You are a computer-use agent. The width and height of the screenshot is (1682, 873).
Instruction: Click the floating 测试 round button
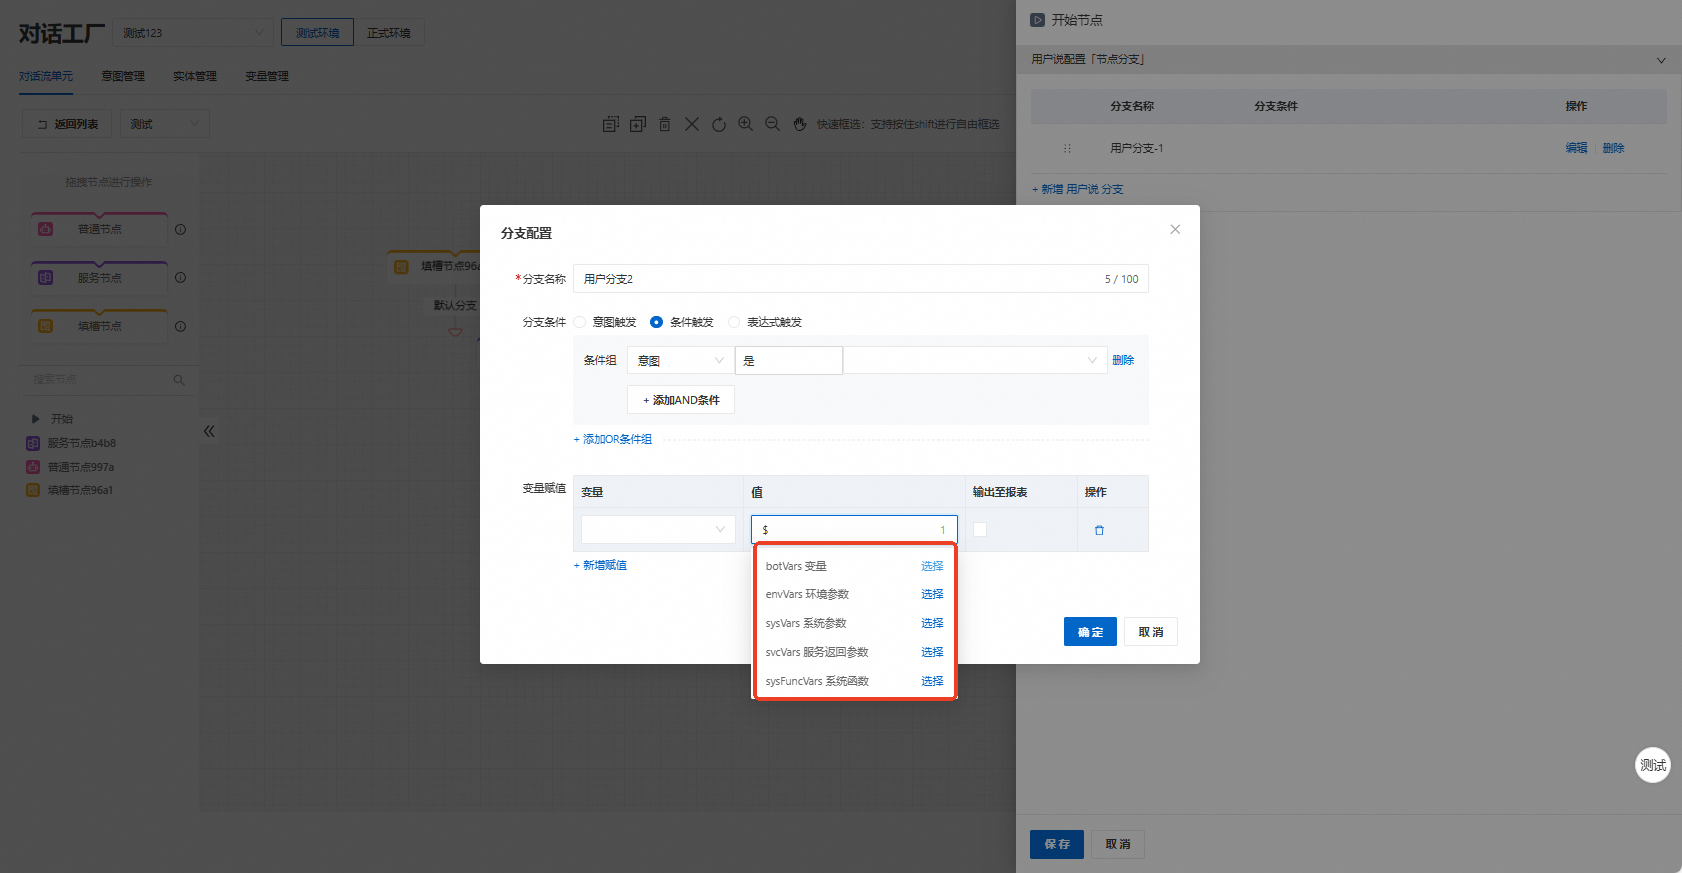(x=1653, y=765)
